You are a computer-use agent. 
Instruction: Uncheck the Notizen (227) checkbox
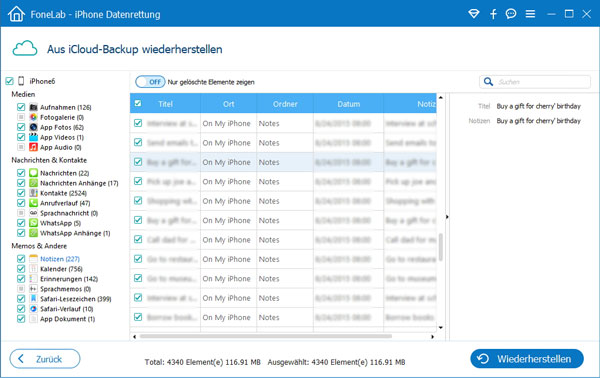tap(21, 259)
